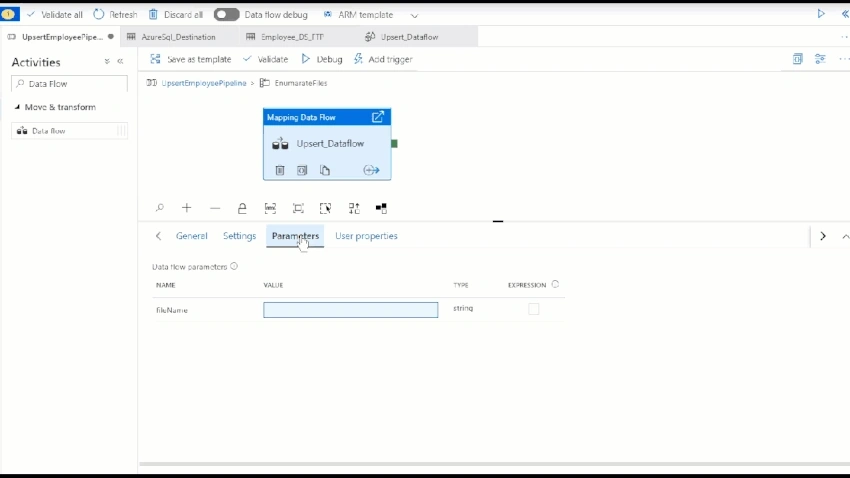This screenshot has width=850, height=478.
Task: Collapse all activity categories with double chevron down
Action: pyautogui.click(x=107, y=62)
